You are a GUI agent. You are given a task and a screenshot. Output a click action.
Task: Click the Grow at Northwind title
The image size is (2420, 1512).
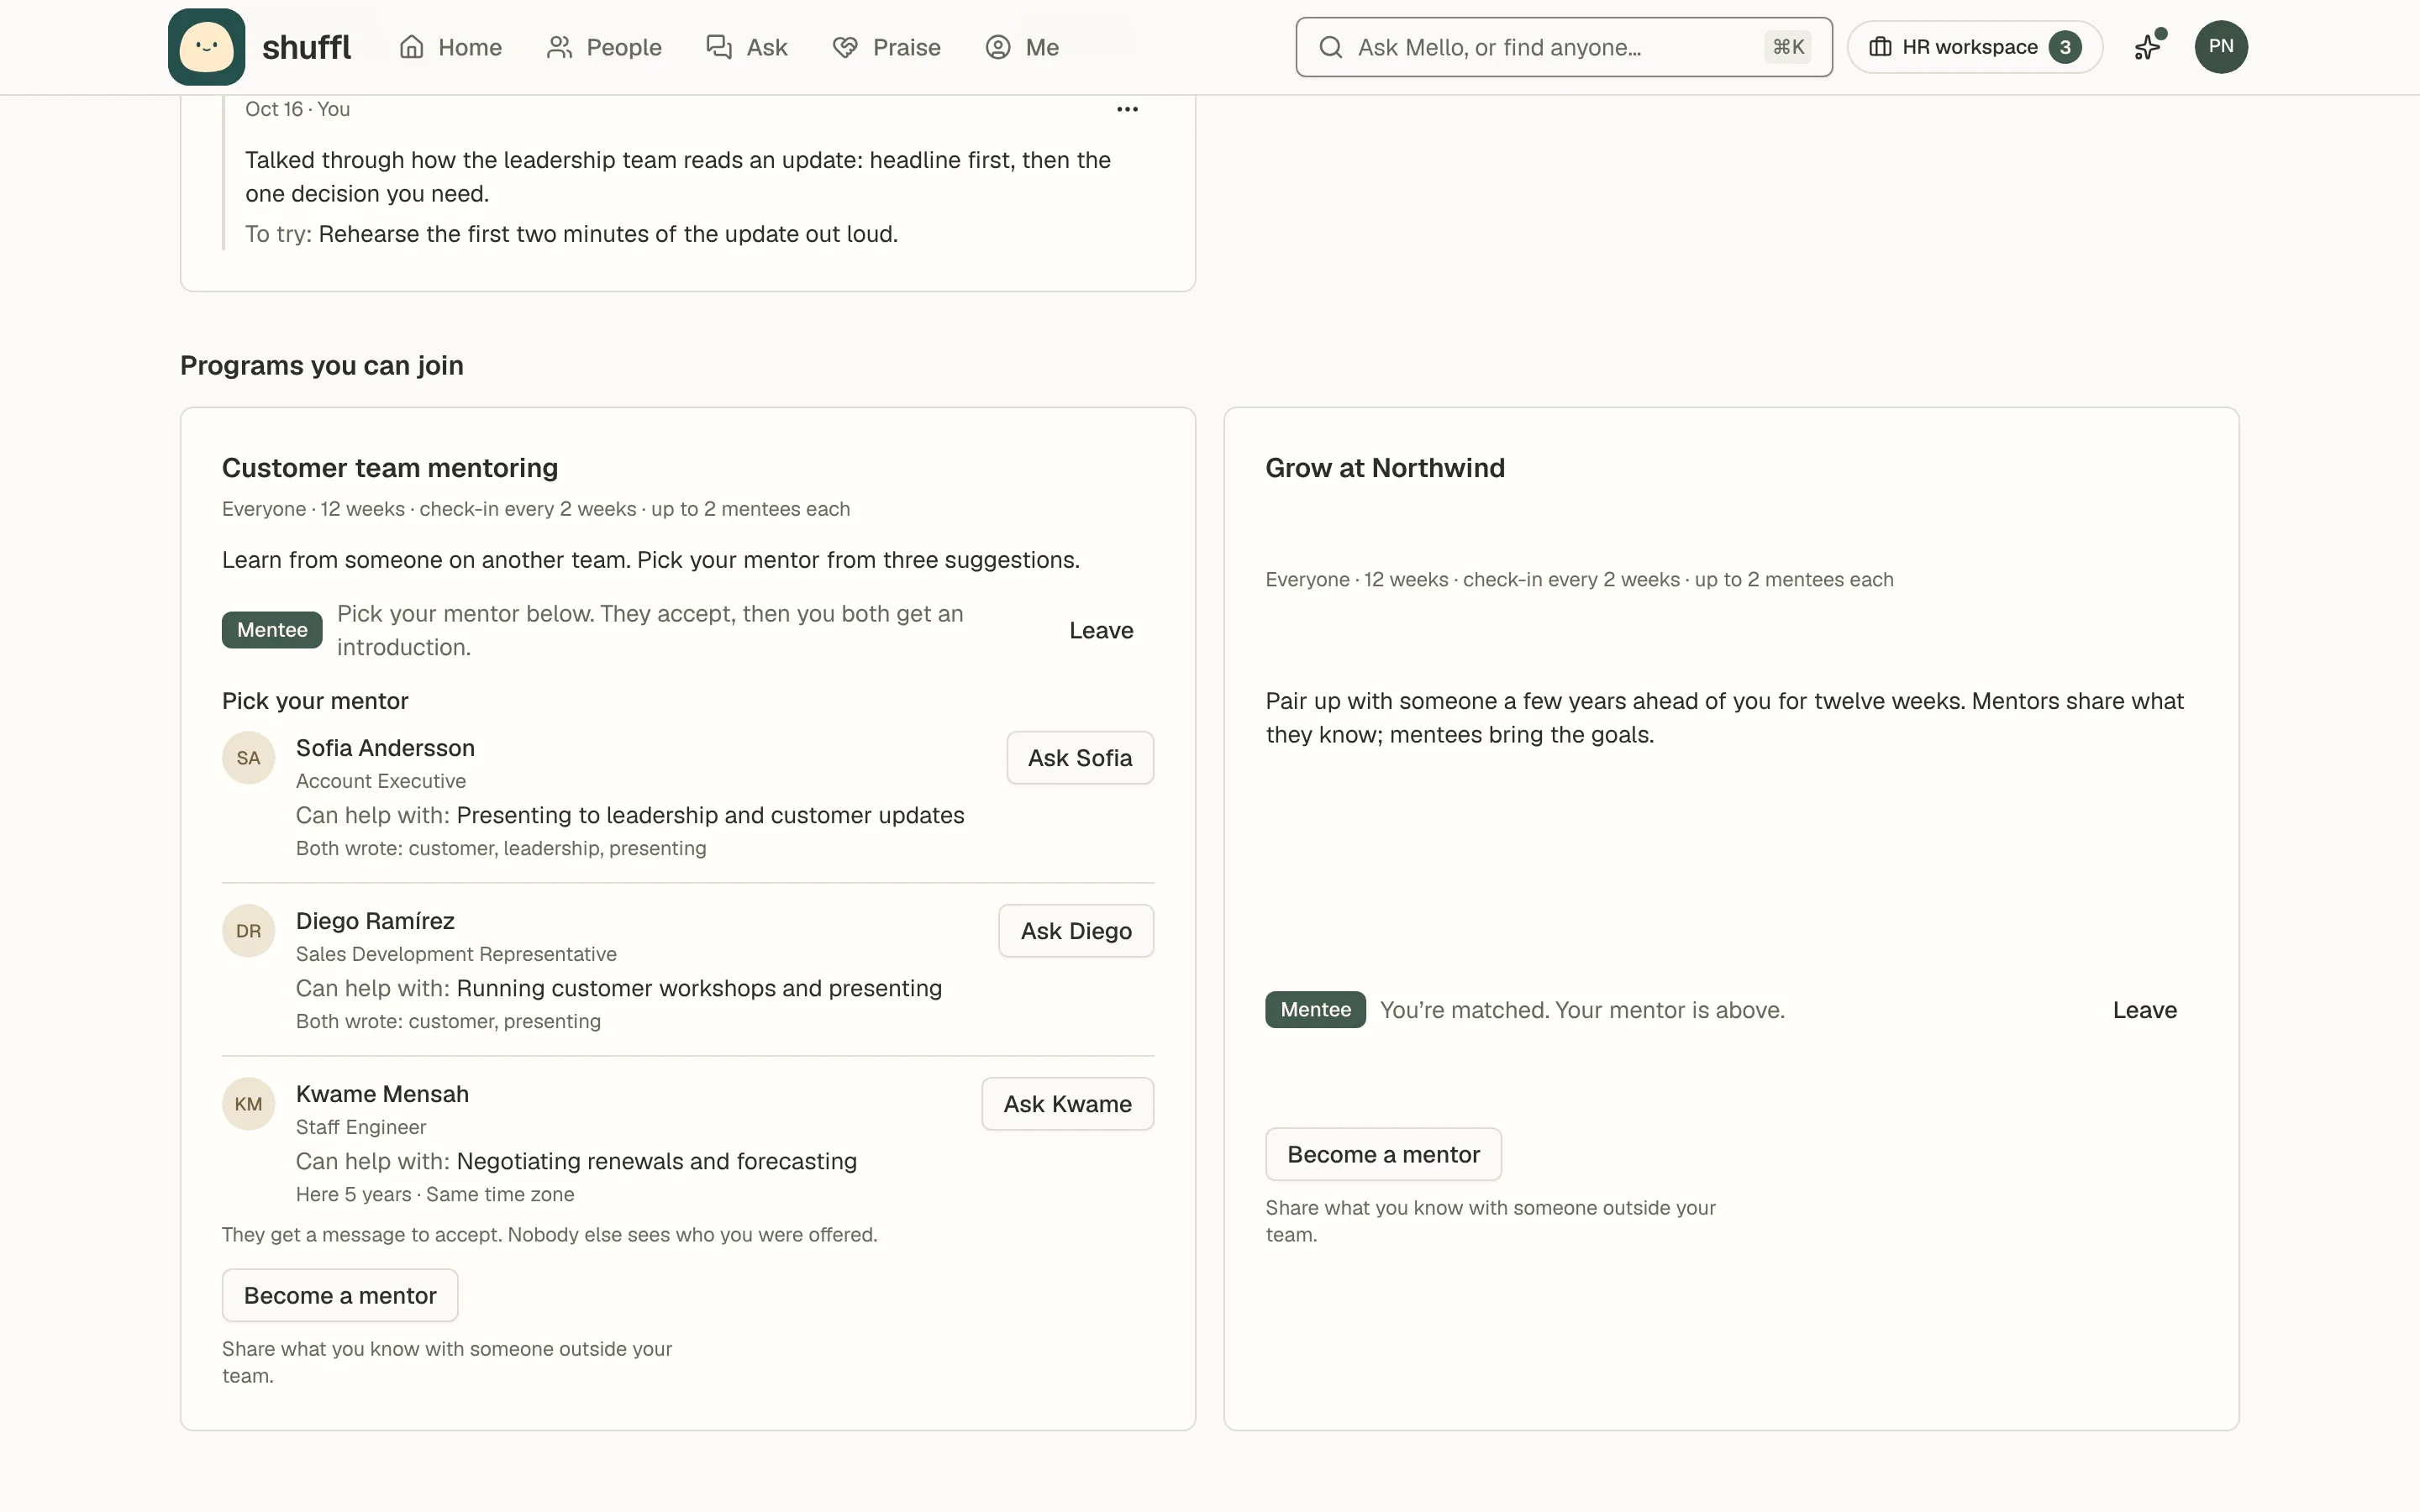[1385, 468]
